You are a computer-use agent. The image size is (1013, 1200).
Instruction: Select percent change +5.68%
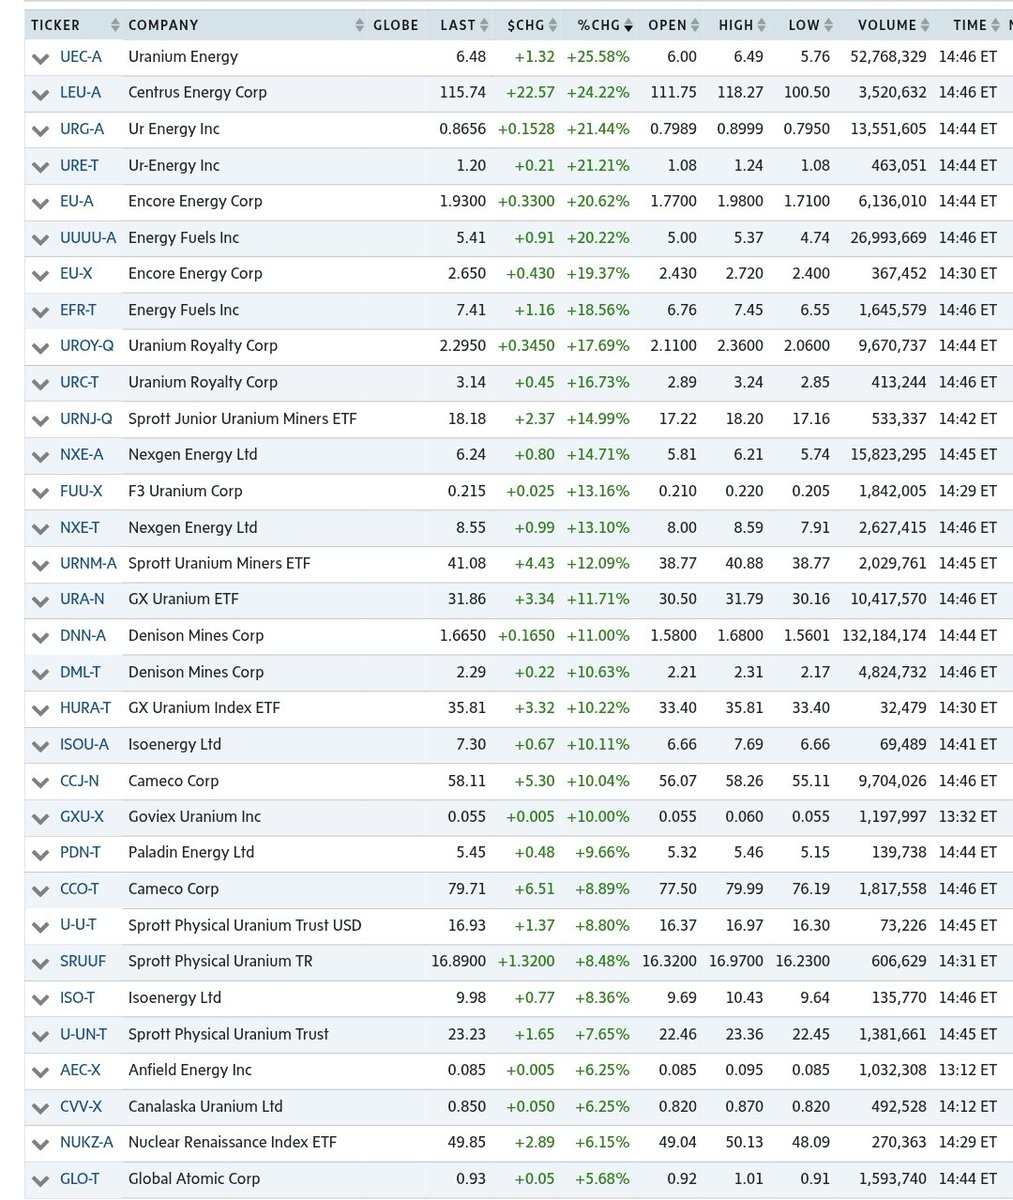pyautogui.click(x=602, y=1178)
